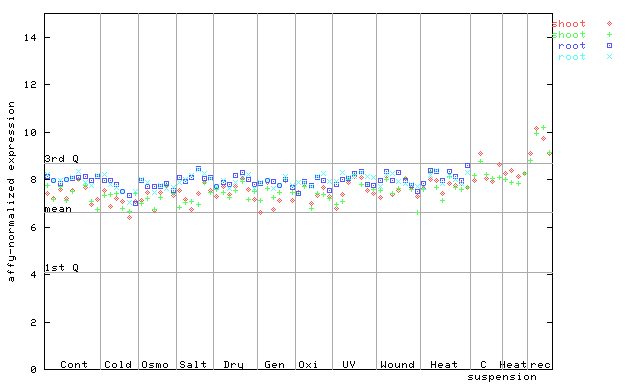Click the 'Osmo' category label
Screen dimensions: 640x384
click(155, 364)
